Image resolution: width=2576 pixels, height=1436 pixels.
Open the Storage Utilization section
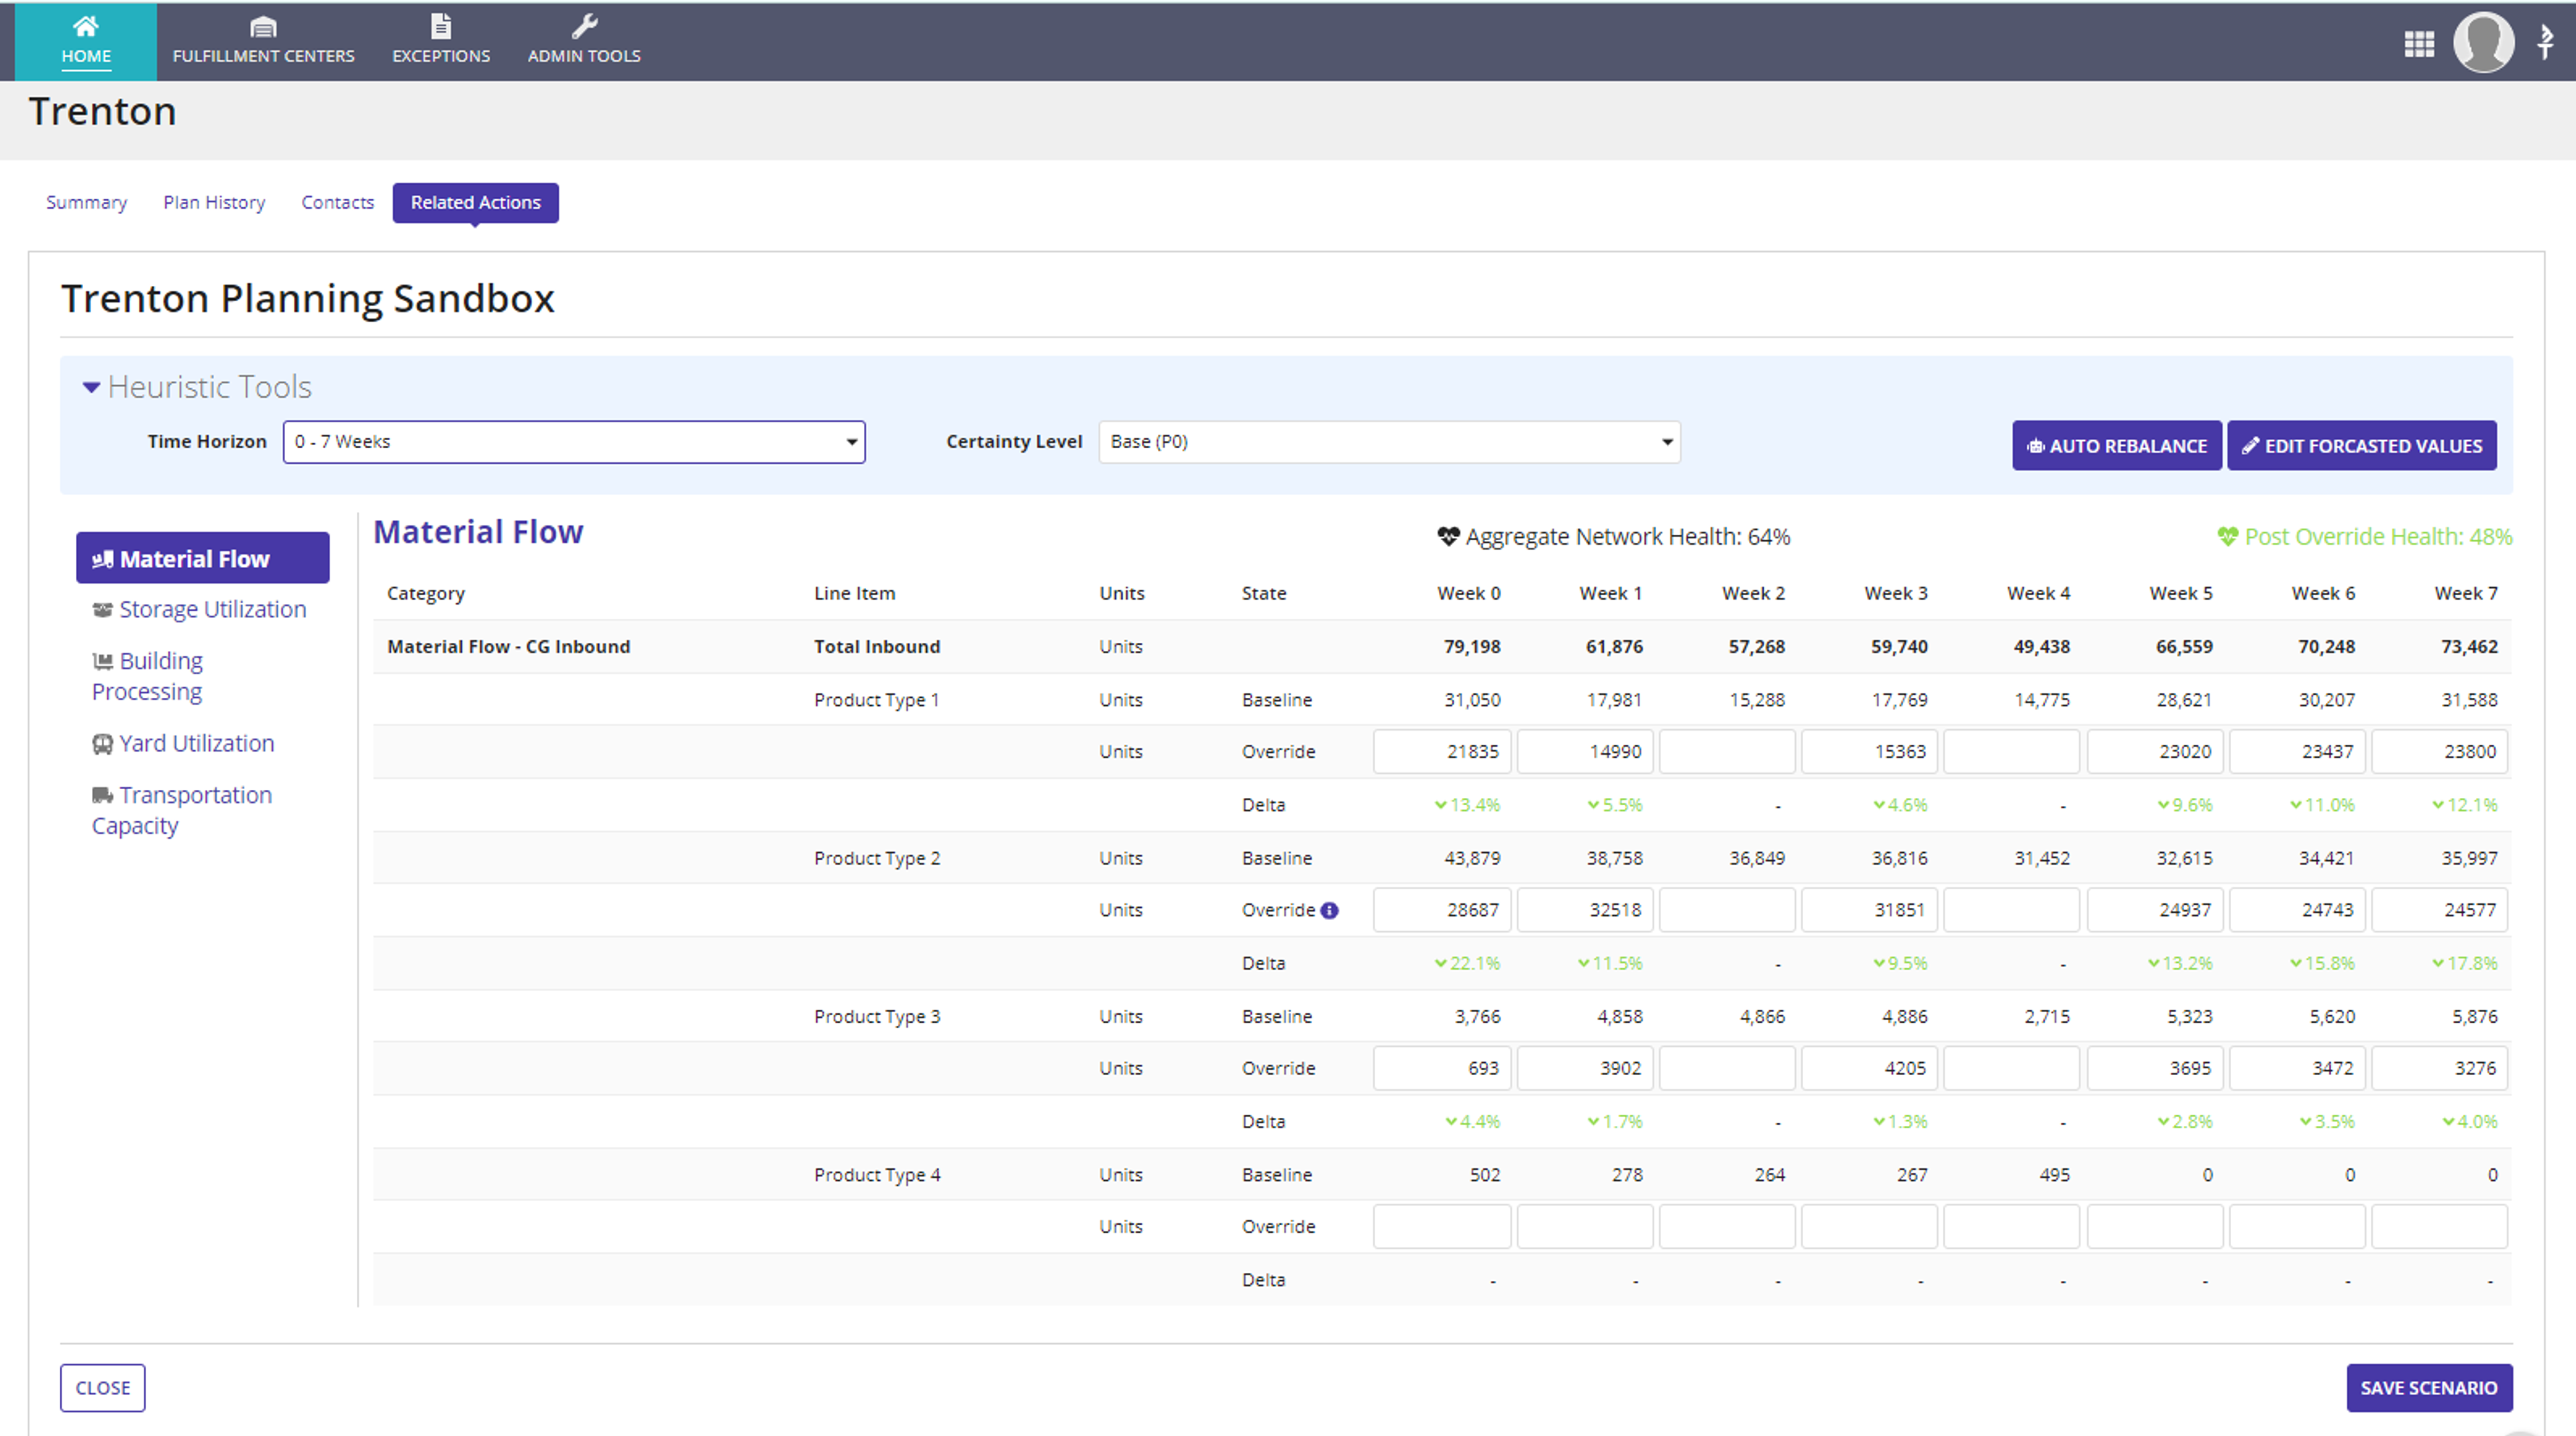tap(199, 609)
